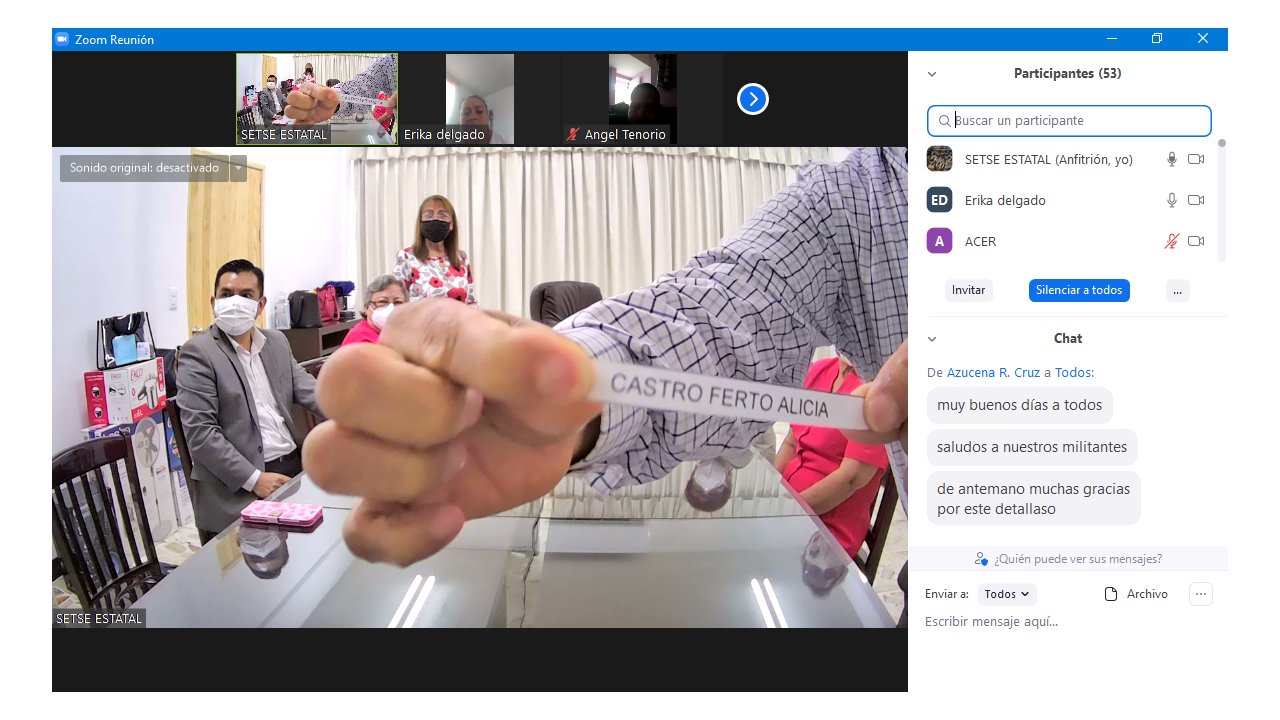The height and width of the screenshot is (720, 1280).
Task: Toggle ACER muted microphone icon
Action: point(1172,241)
